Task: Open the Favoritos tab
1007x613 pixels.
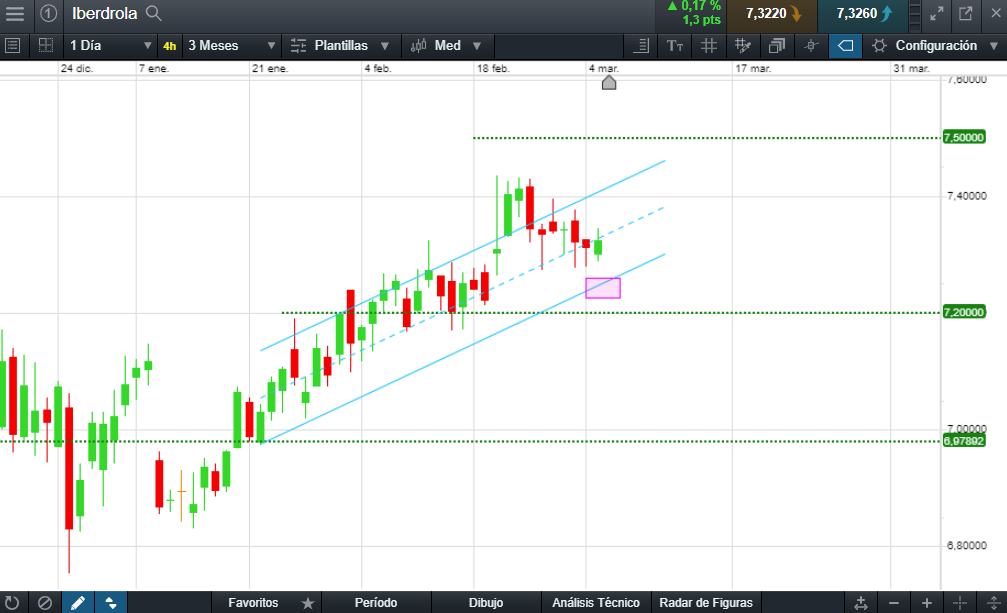Action: pyautogui.click(x=253, y=603)
